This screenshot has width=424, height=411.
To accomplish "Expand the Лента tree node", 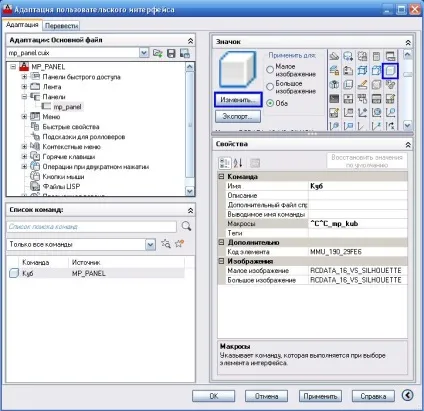I will (24, 87).
